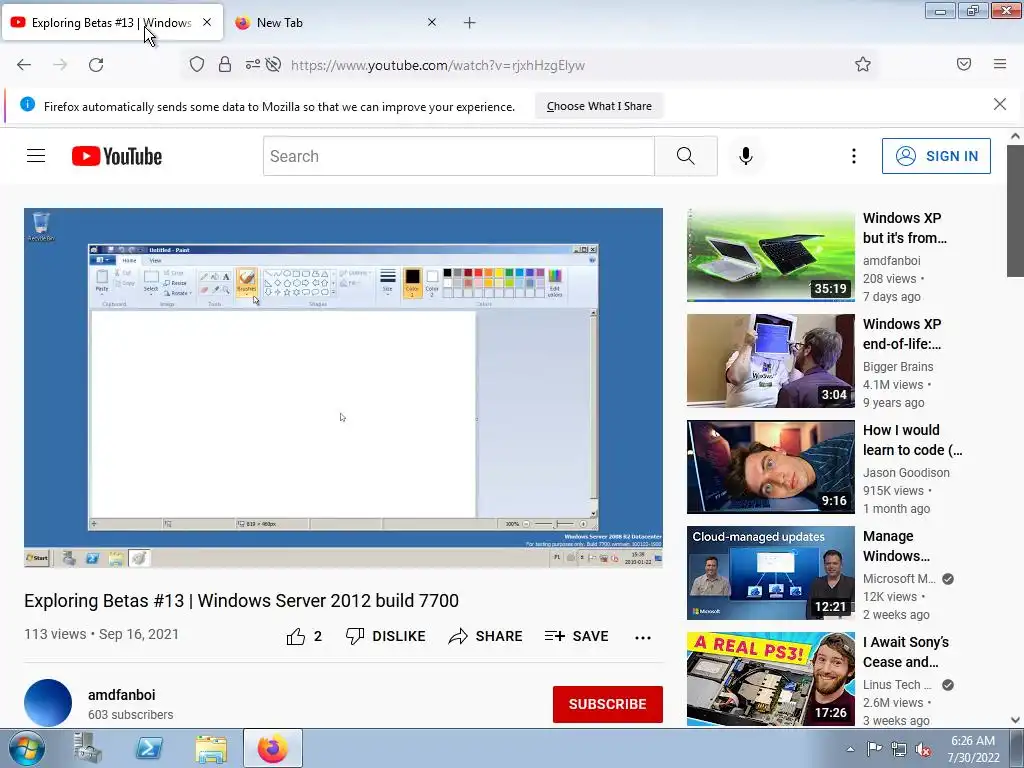The image size is (1024, 768).
Task: Bookmark this page with the star icon
Action: click(x=863, y=64)
